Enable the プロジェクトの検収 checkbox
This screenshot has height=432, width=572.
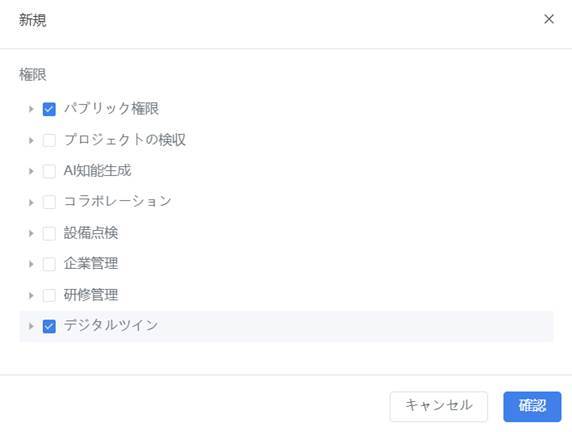click(49, 140)
